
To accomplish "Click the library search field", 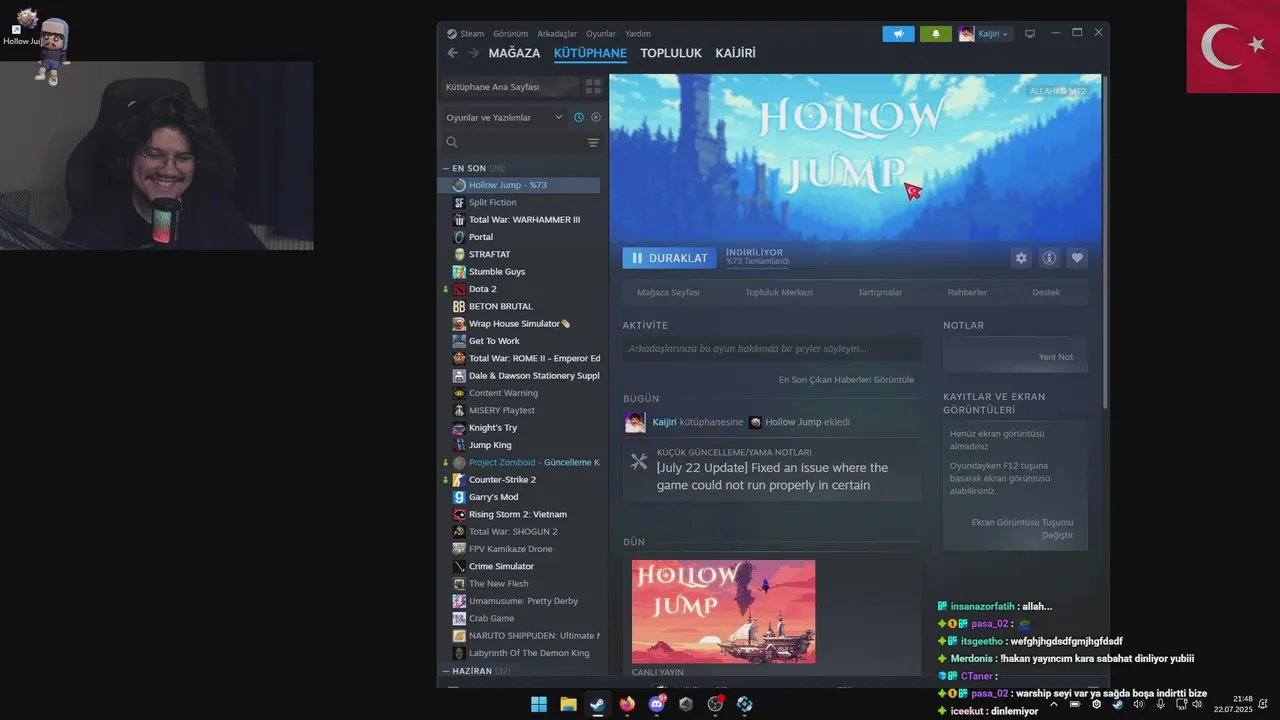I will [522, 143].
